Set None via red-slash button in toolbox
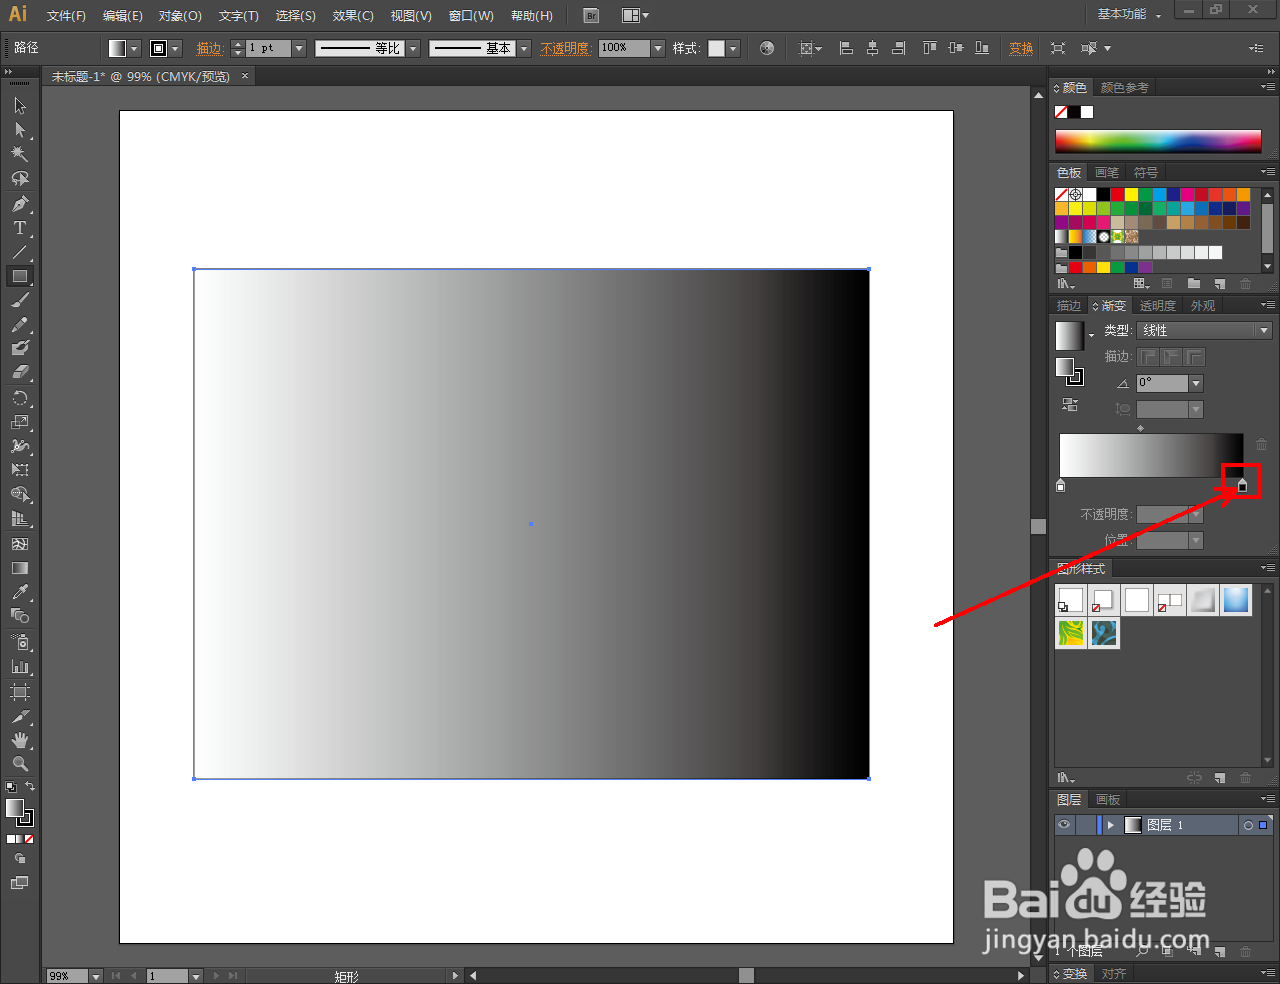The height and width of the screenshot is (984, 1280). [29, 839]
